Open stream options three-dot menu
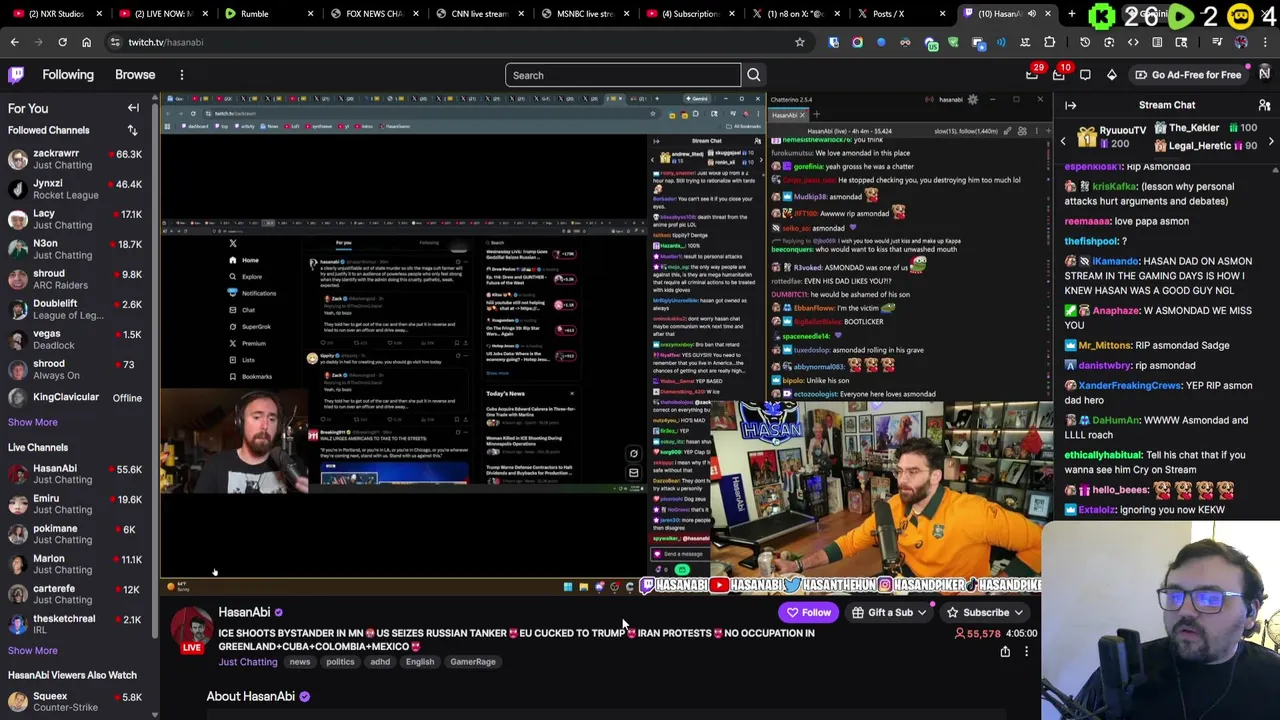The height and width of the screenshot is (720, 1280). tap(1026, 652)
